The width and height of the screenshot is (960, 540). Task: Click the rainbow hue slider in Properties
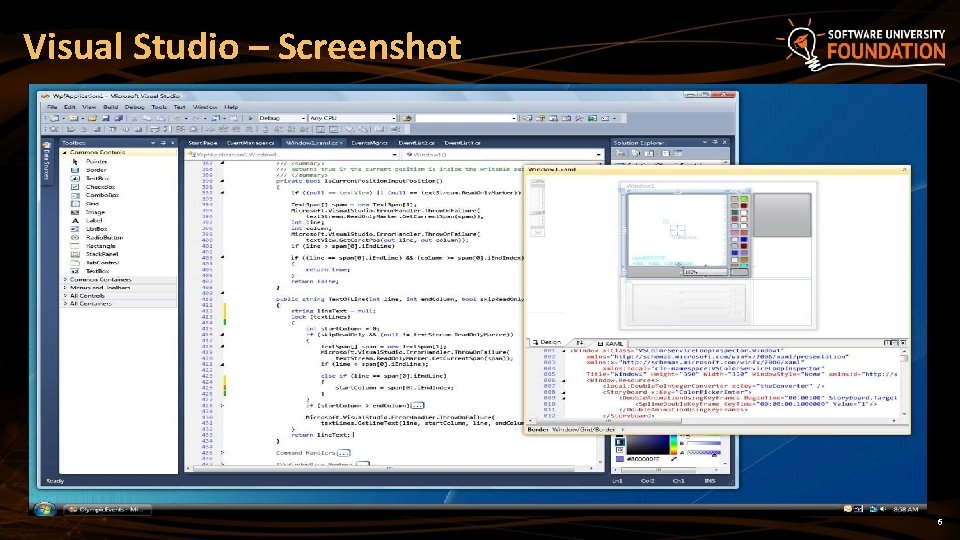click(673, 444)
